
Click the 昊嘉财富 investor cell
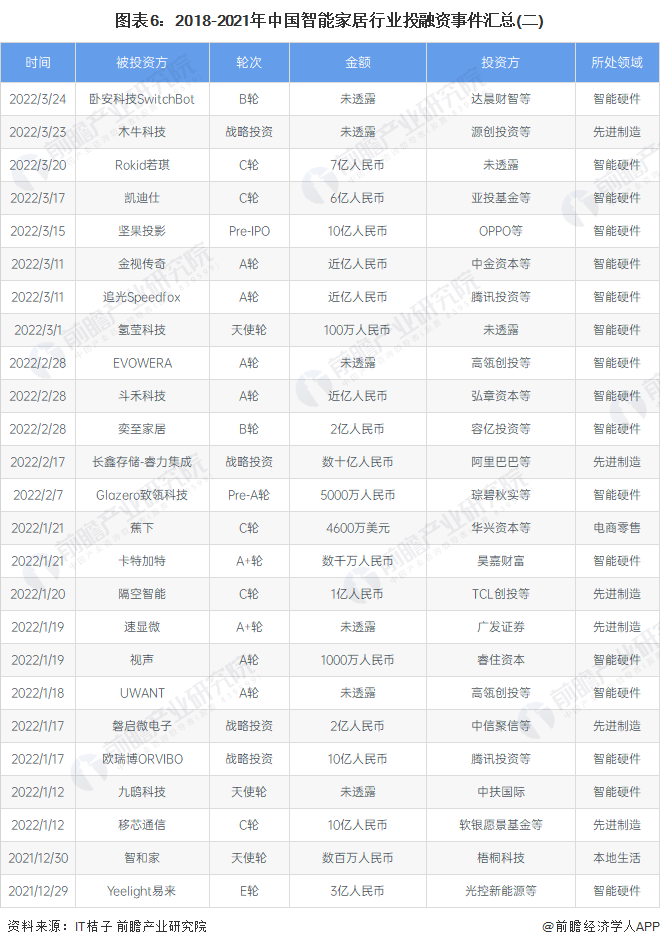point(501,561)
